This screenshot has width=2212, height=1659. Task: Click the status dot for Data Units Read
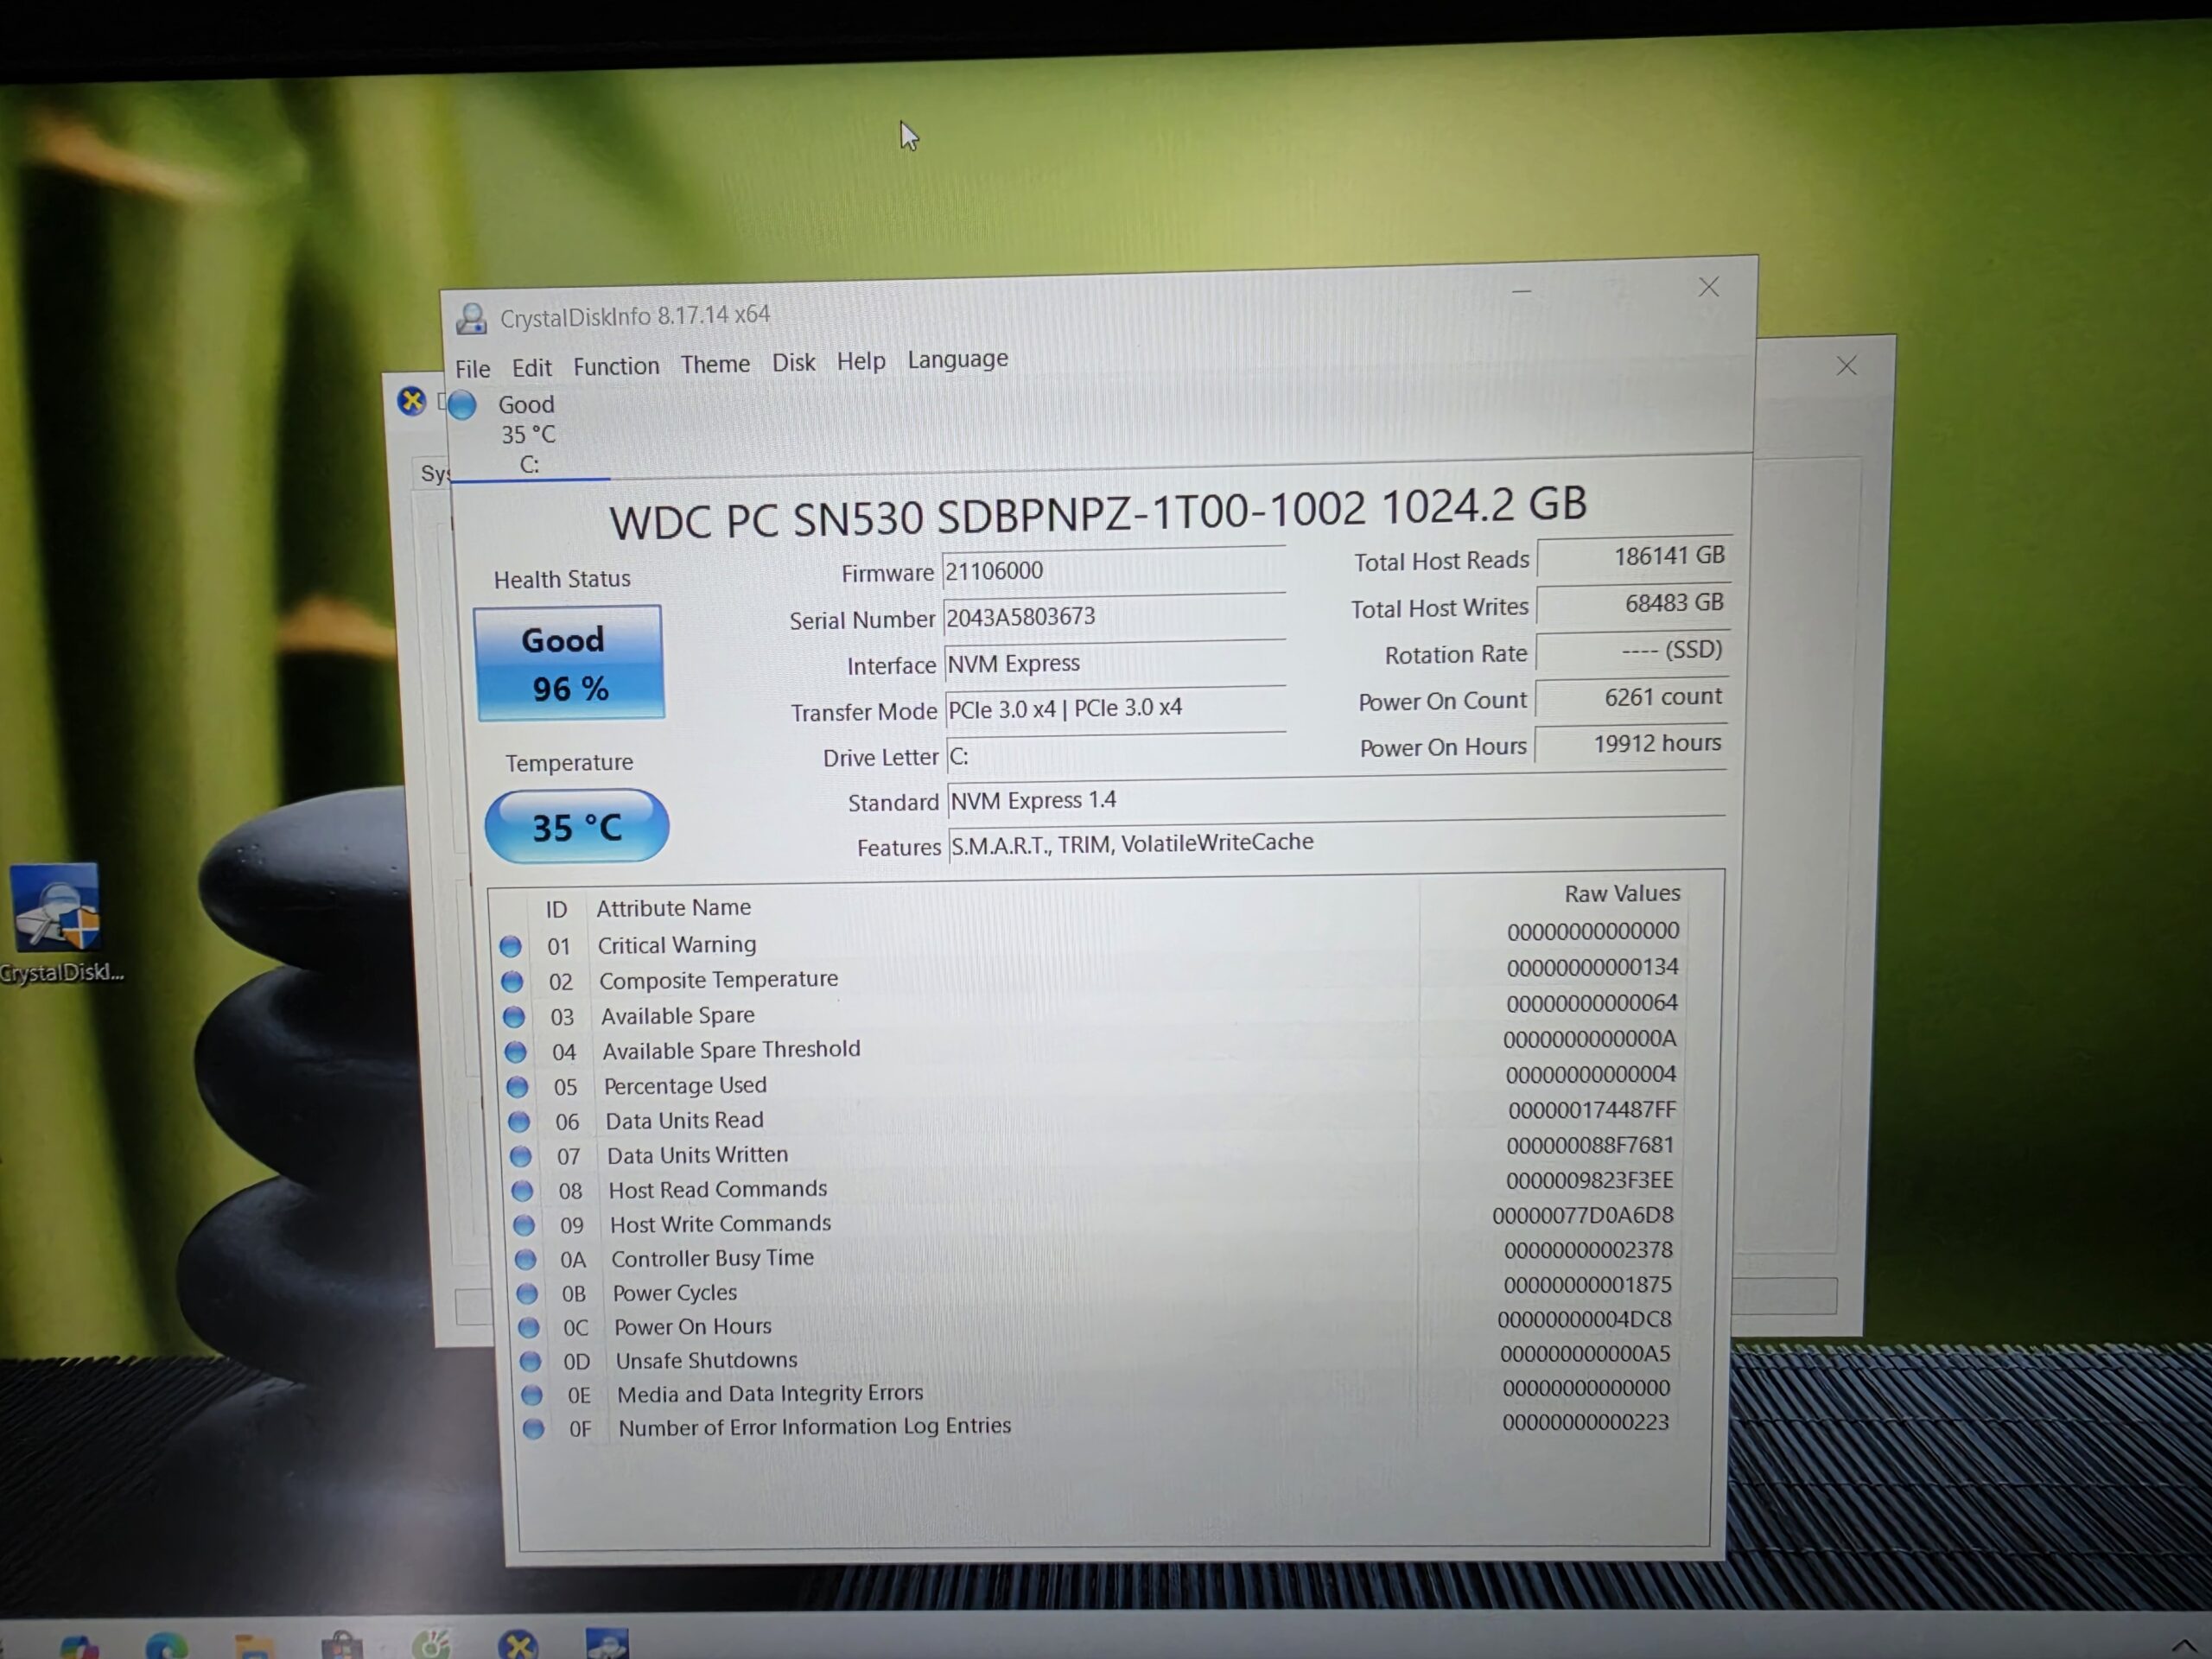(519, 1122)
